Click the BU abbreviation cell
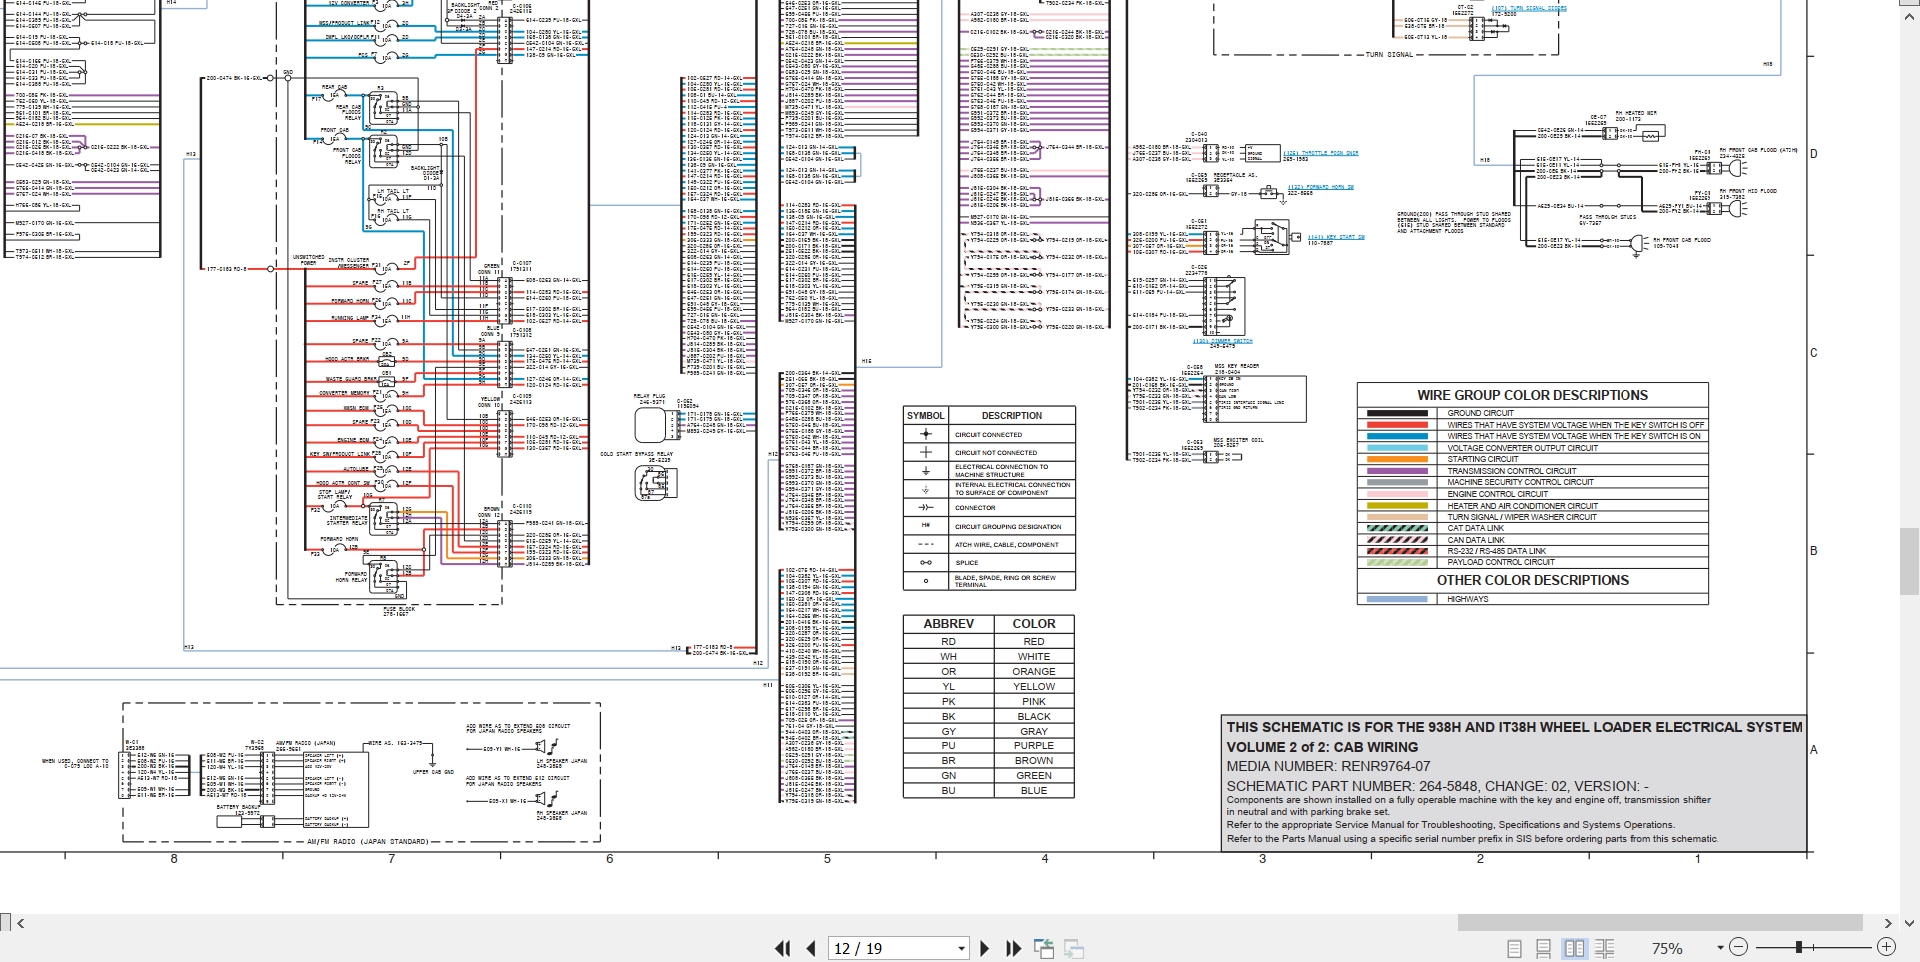The height and width of the screenshot is (962, 1920). [948, 791]
